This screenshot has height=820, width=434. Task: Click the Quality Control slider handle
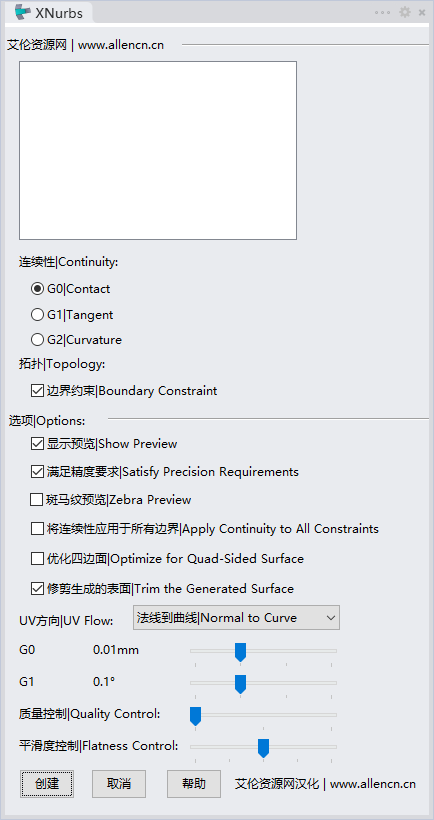coord(195,716)
